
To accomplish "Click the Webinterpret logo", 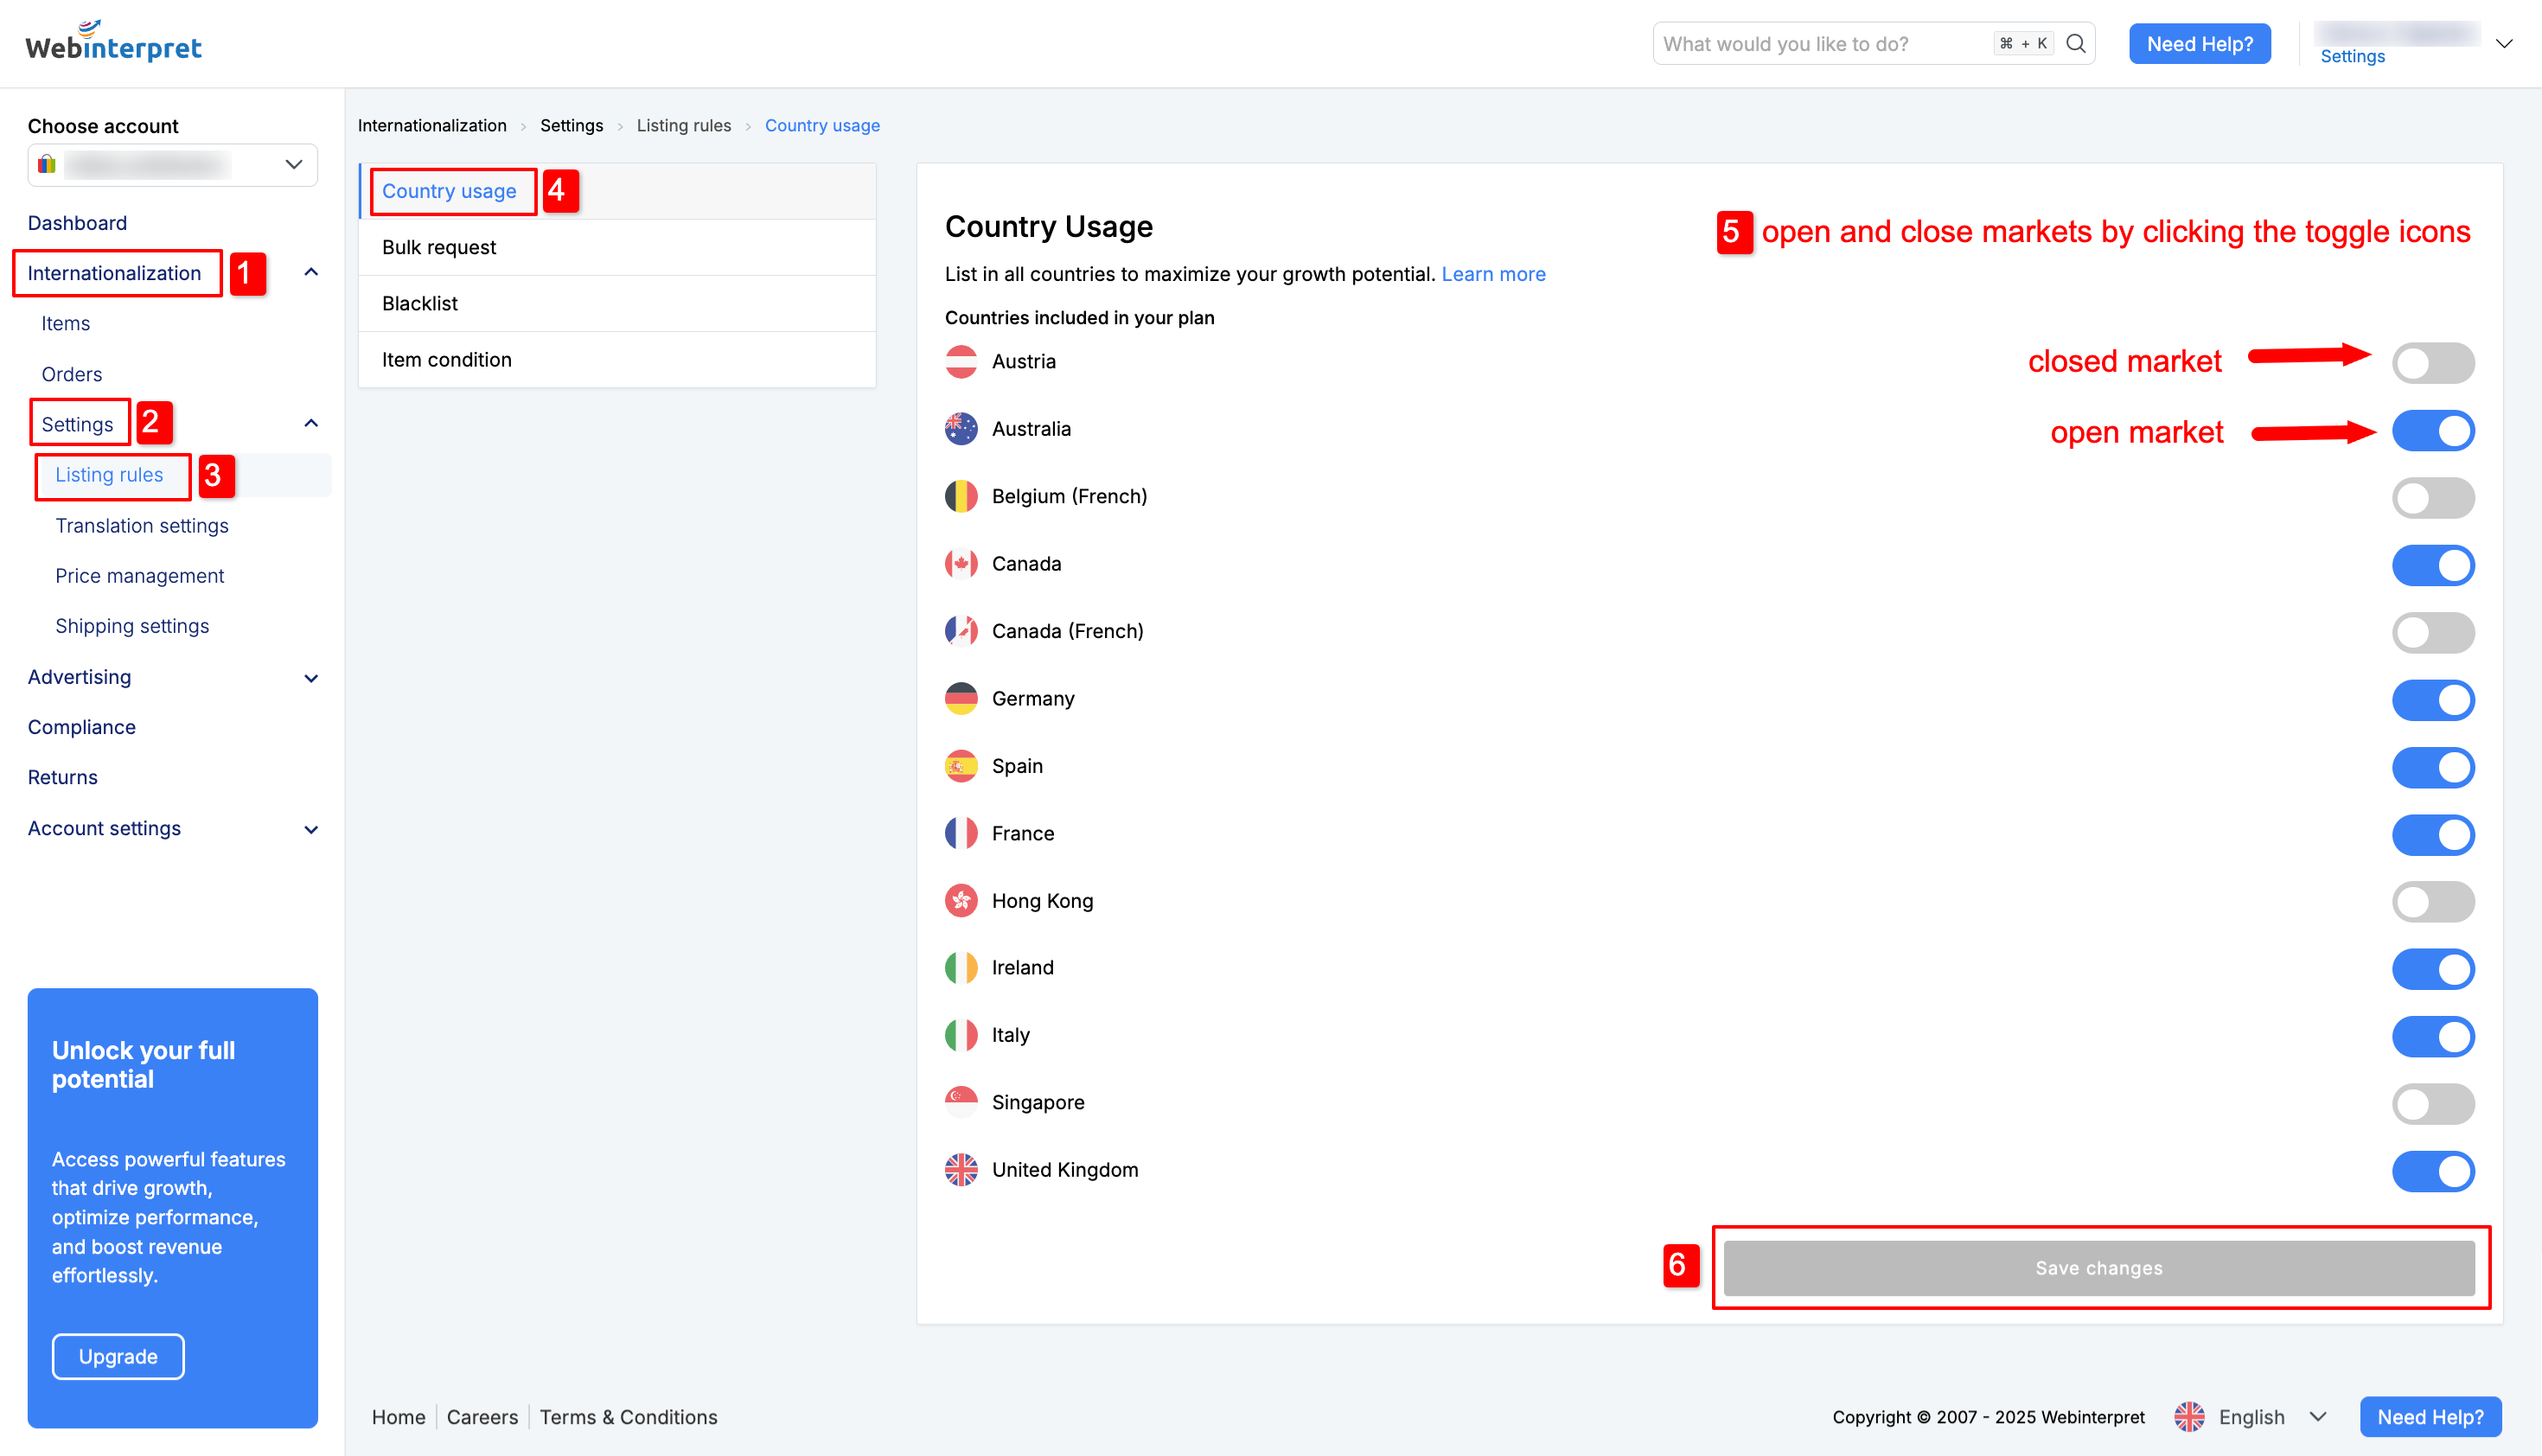I will pos(113,42).
